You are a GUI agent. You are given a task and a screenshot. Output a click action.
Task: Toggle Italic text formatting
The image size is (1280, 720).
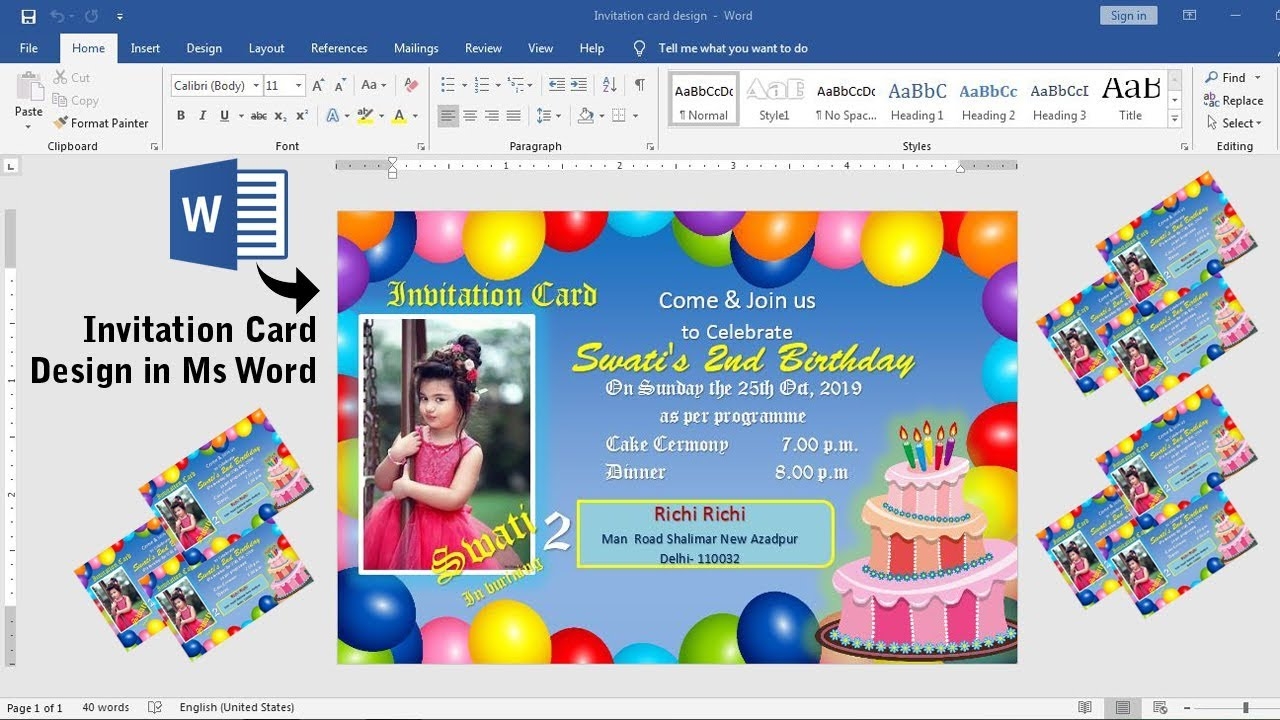pos(203,116)
